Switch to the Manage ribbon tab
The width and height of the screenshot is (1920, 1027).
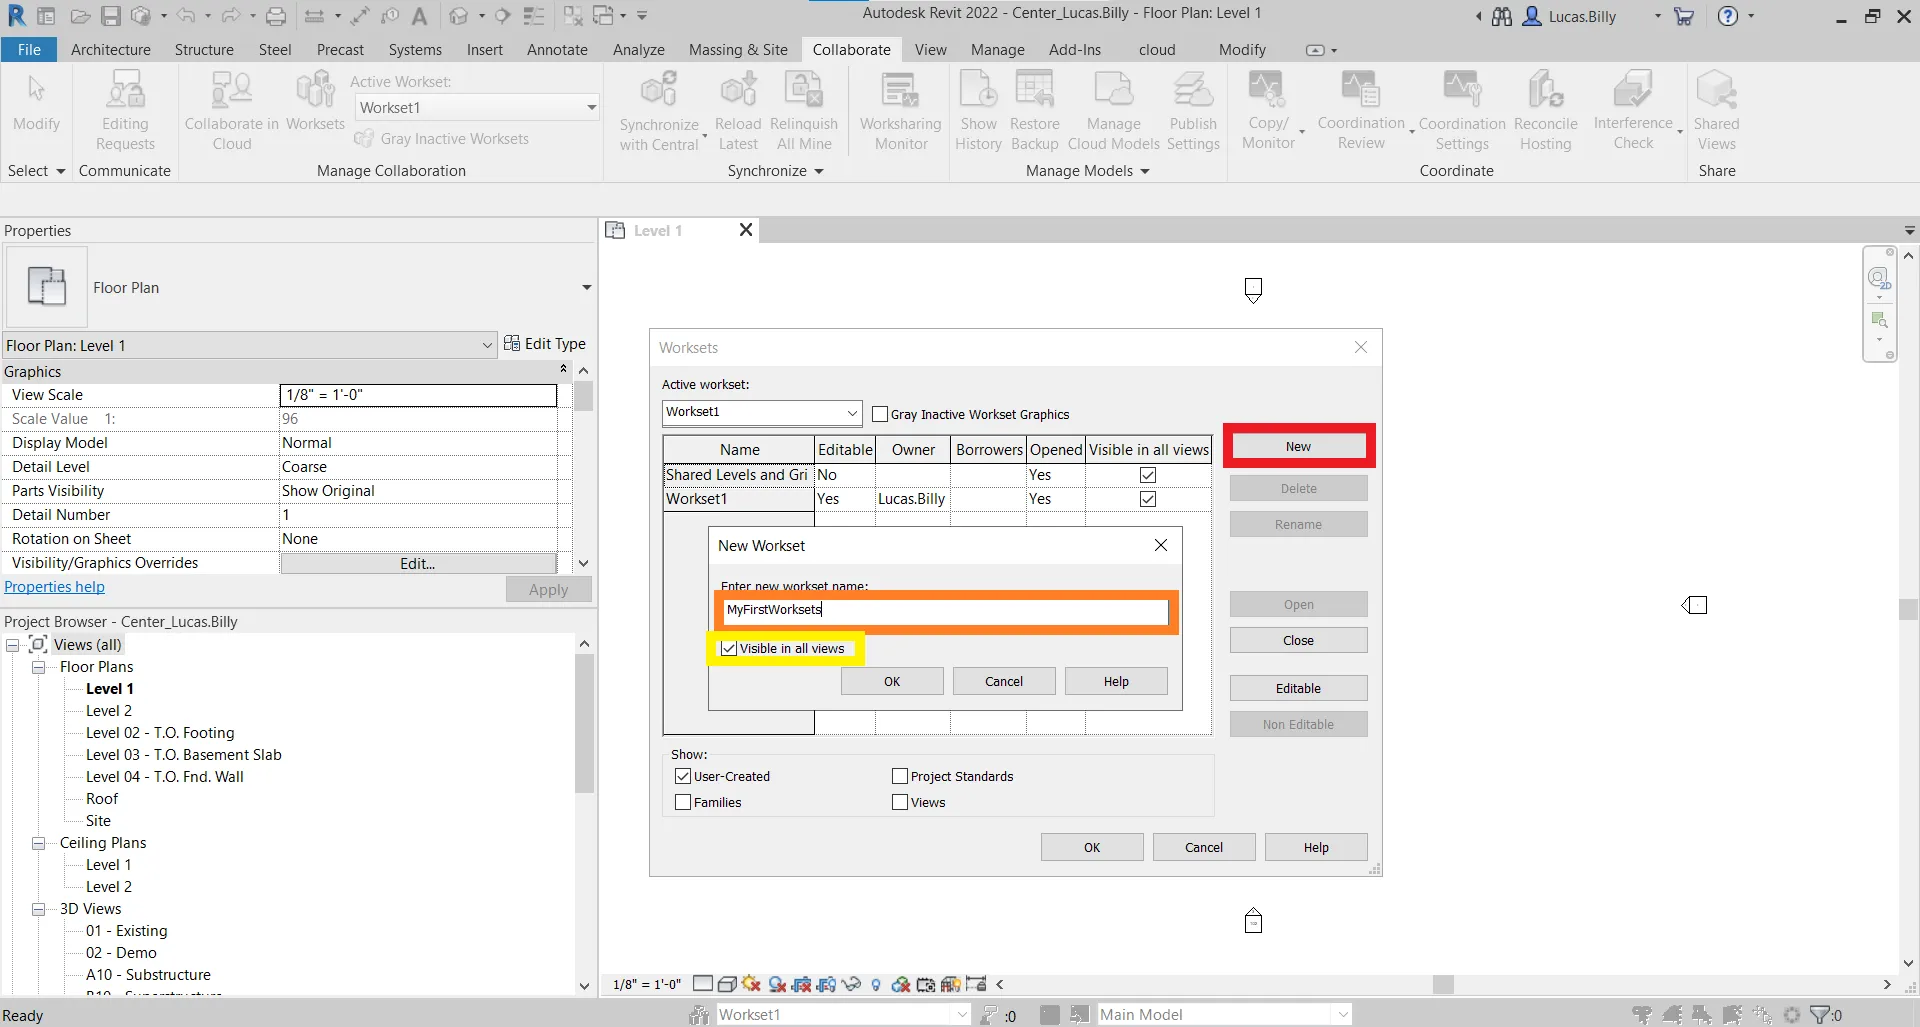pyautogui.click(x=997, y=50)
